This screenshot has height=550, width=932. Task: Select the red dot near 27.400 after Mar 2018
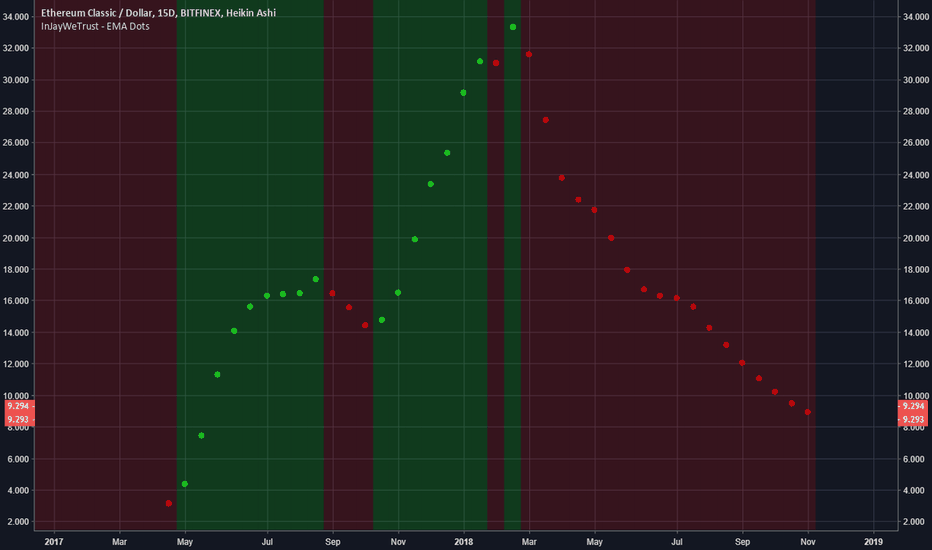tap(546, 120)
